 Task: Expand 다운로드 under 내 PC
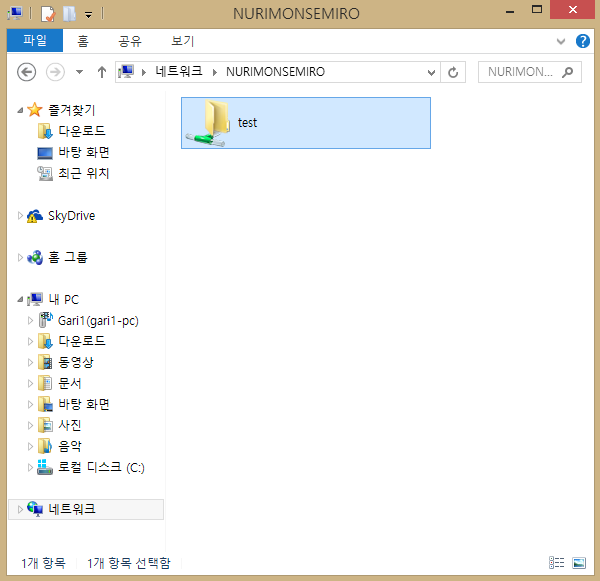30,341
